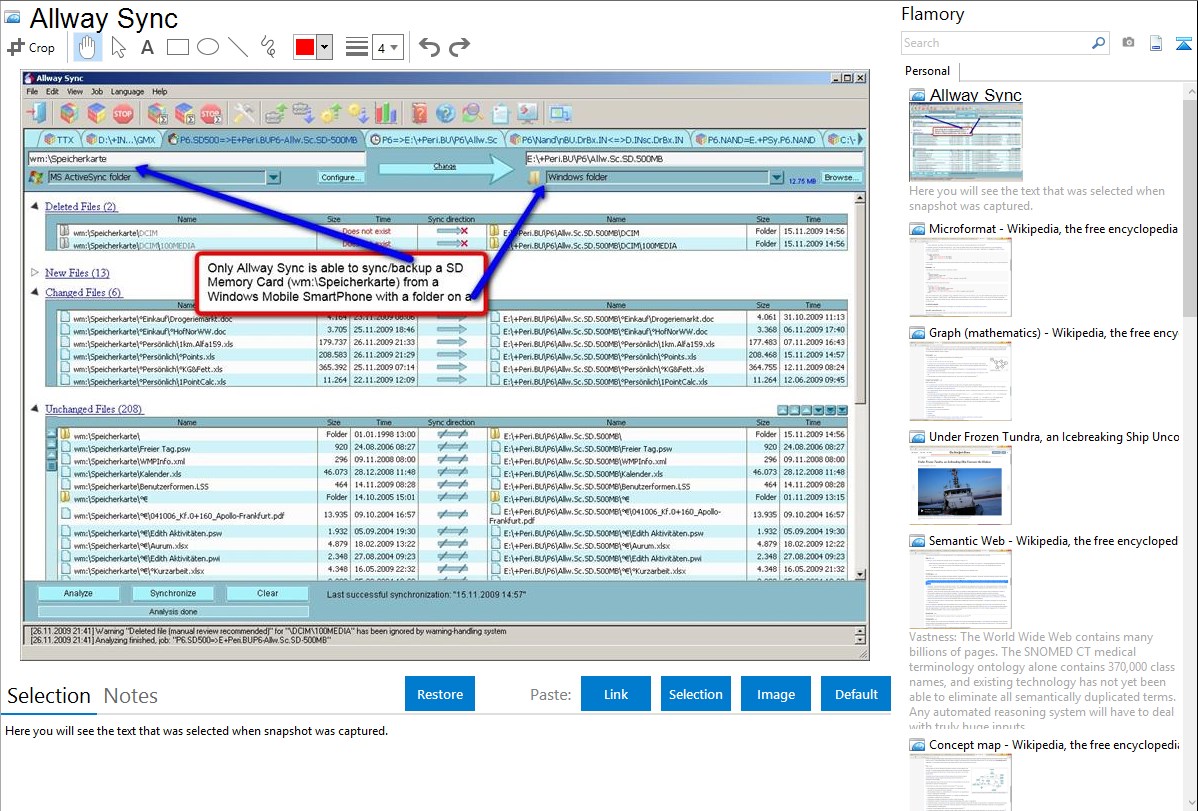Click the Paste Default button

click(856, 694)
